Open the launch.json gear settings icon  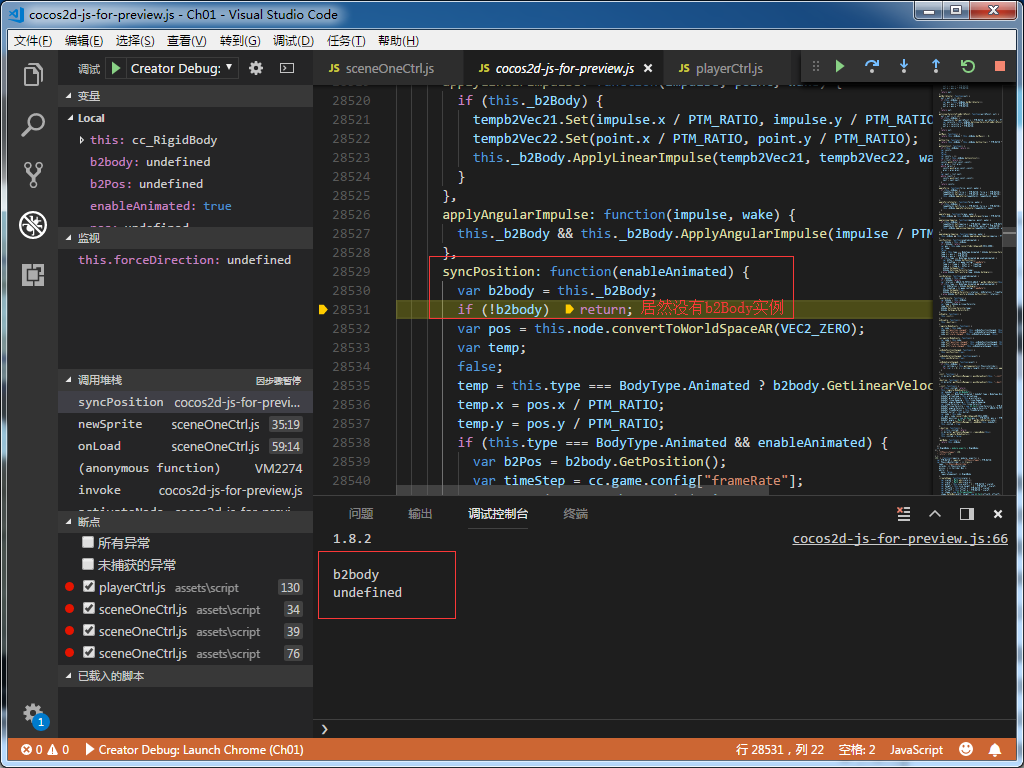pyautogui.click(x=256, y=68)
